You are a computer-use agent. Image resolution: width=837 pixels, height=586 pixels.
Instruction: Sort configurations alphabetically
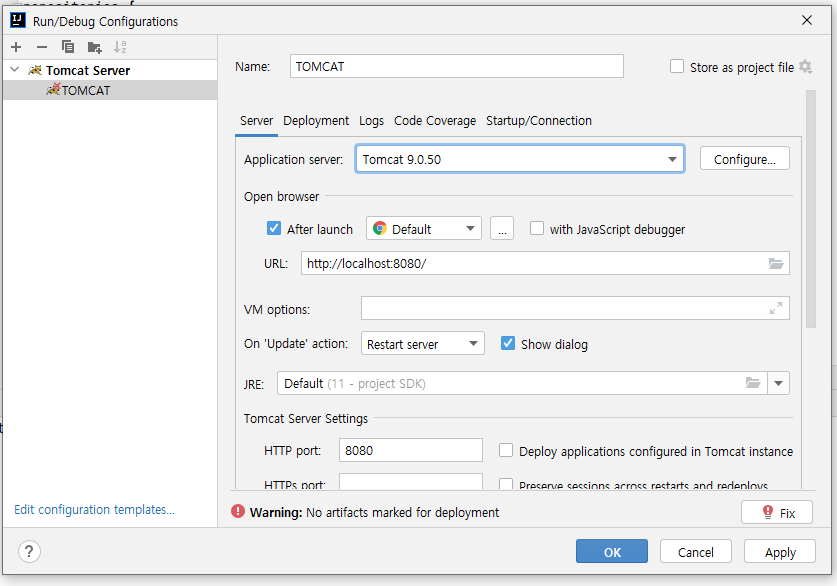point(120,47)
